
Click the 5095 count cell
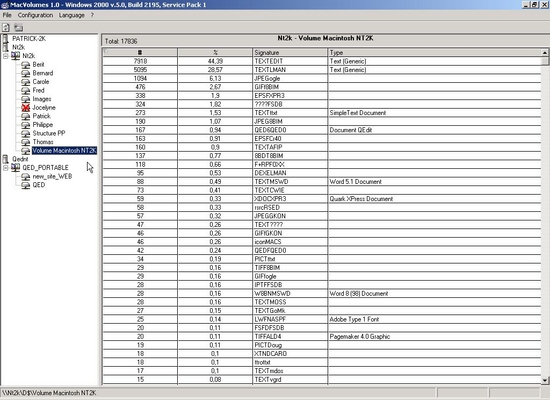tap(140, 69)
